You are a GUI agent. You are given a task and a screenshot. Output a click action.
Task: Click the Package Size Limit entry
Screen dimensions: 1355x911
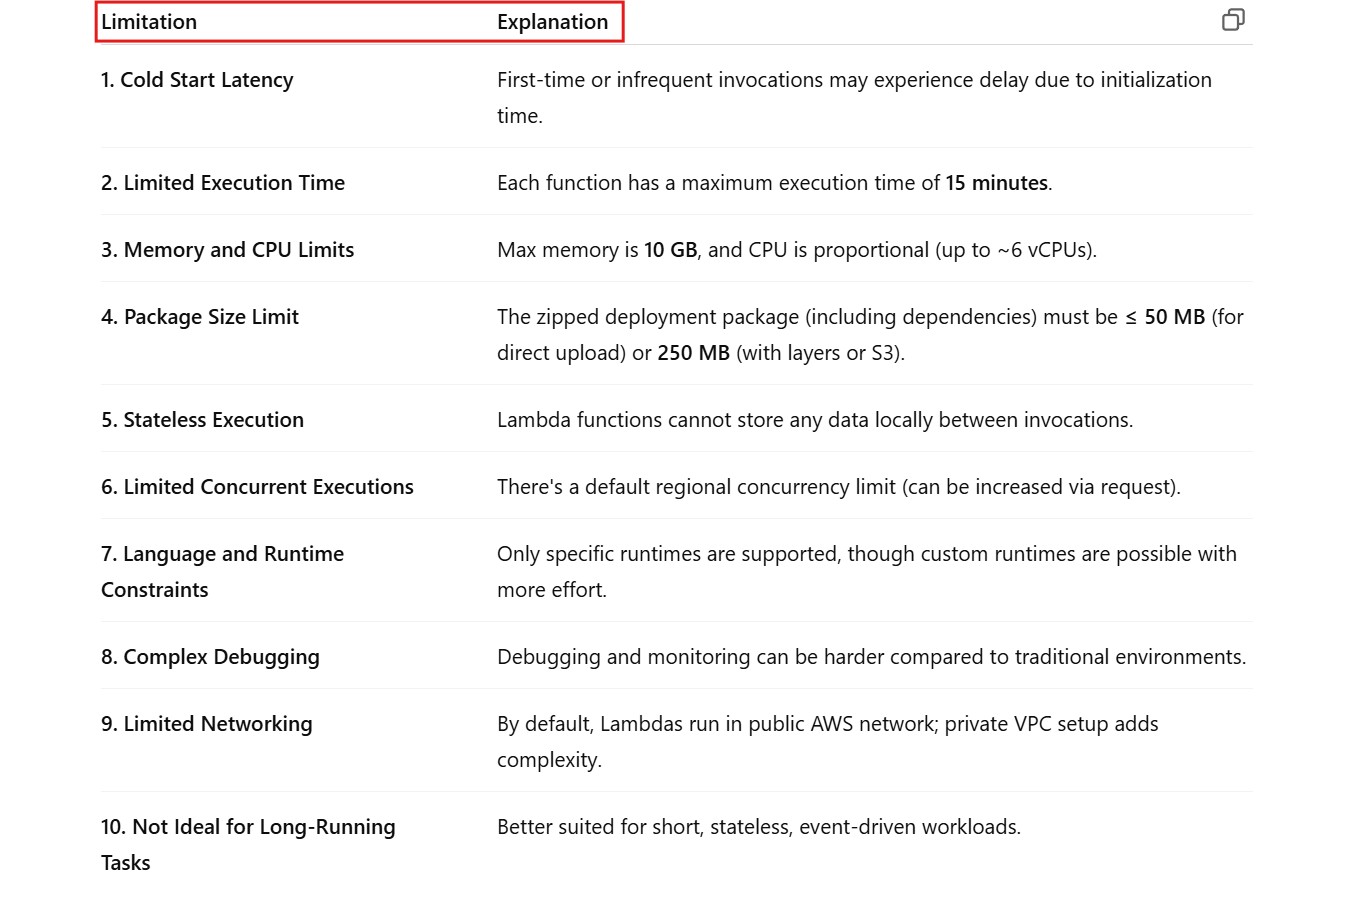coord(200,317)
